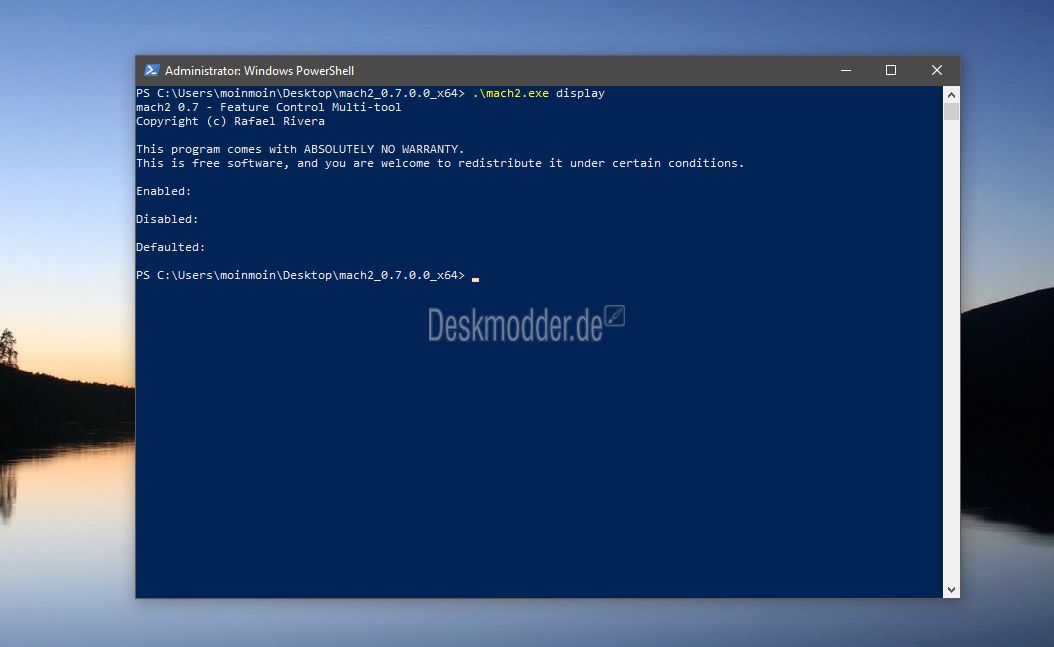This screenshot has width=1054, height=647.
Task: Close the Administrator PowerShell window
Action: tap(936, 71)
